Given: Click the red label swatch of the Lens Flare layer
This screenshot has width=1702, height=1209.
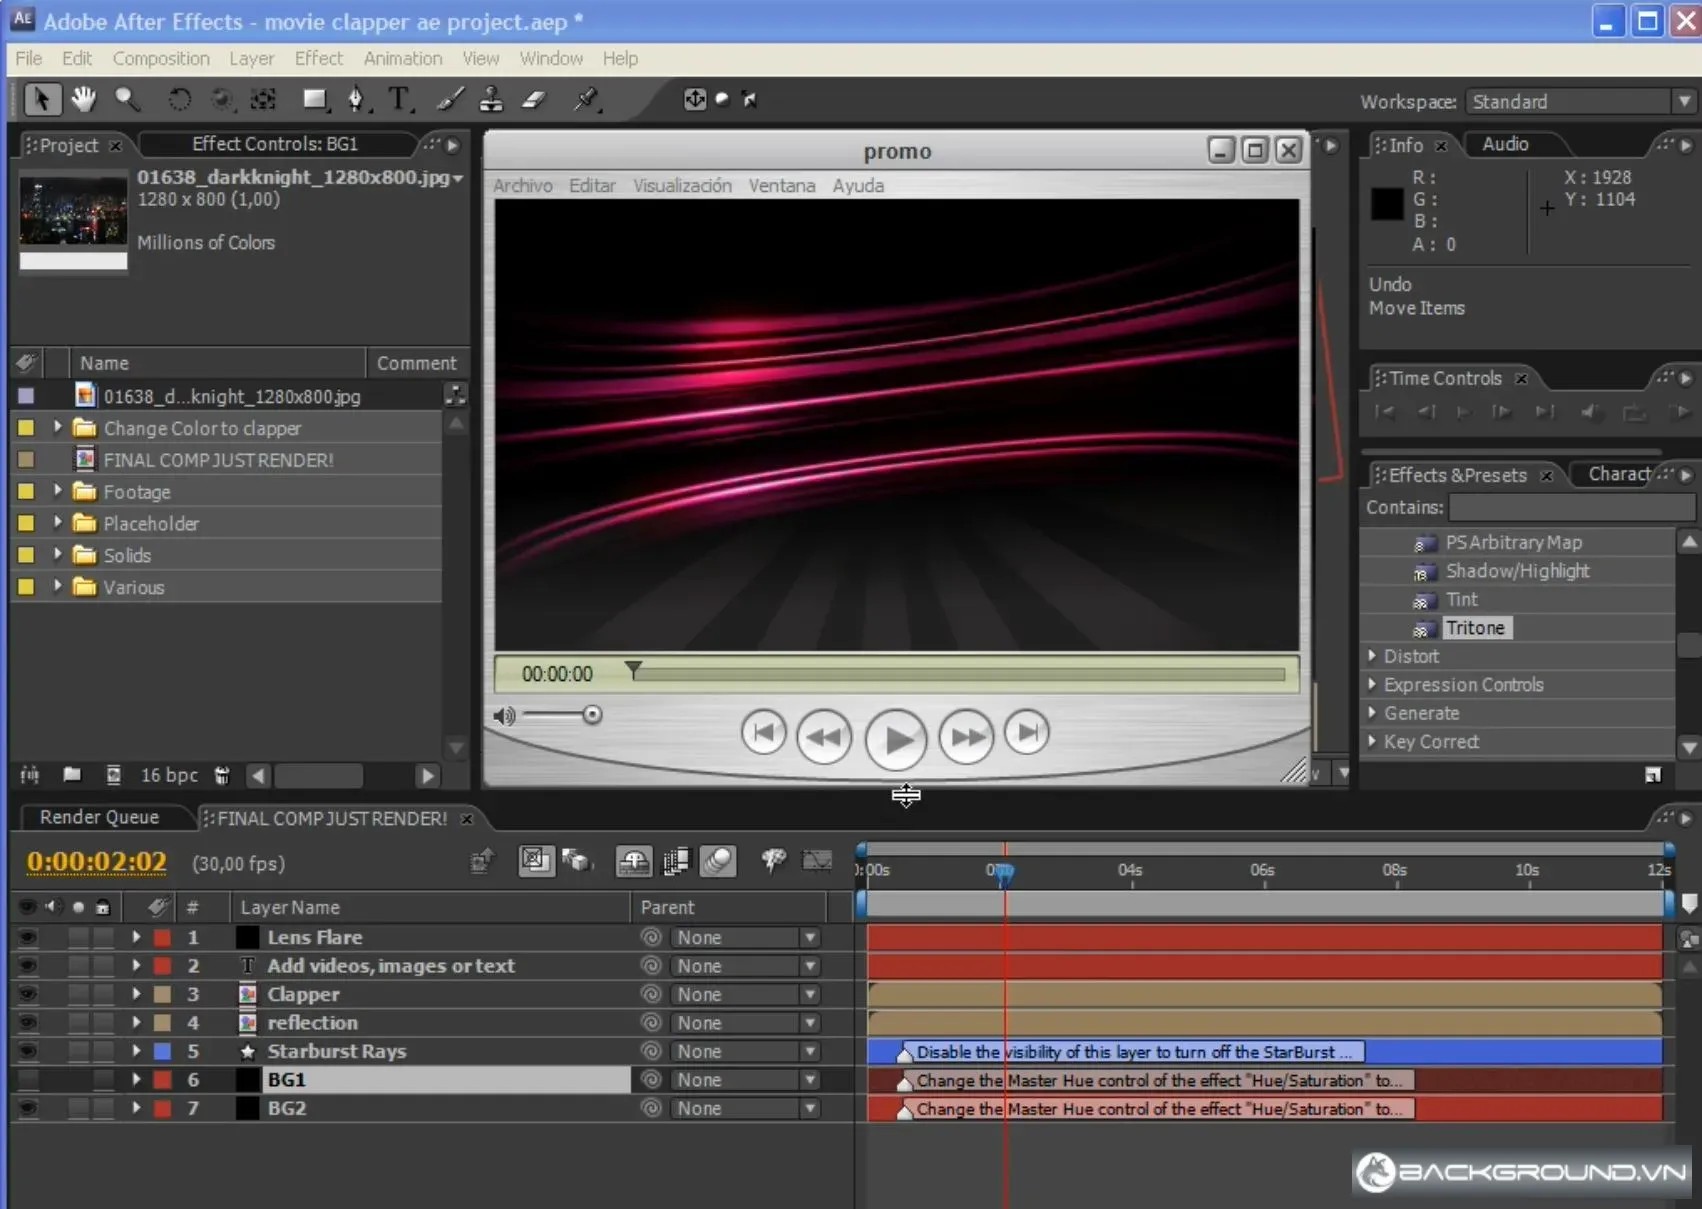Looking at the screenshot, I should 162,938.
